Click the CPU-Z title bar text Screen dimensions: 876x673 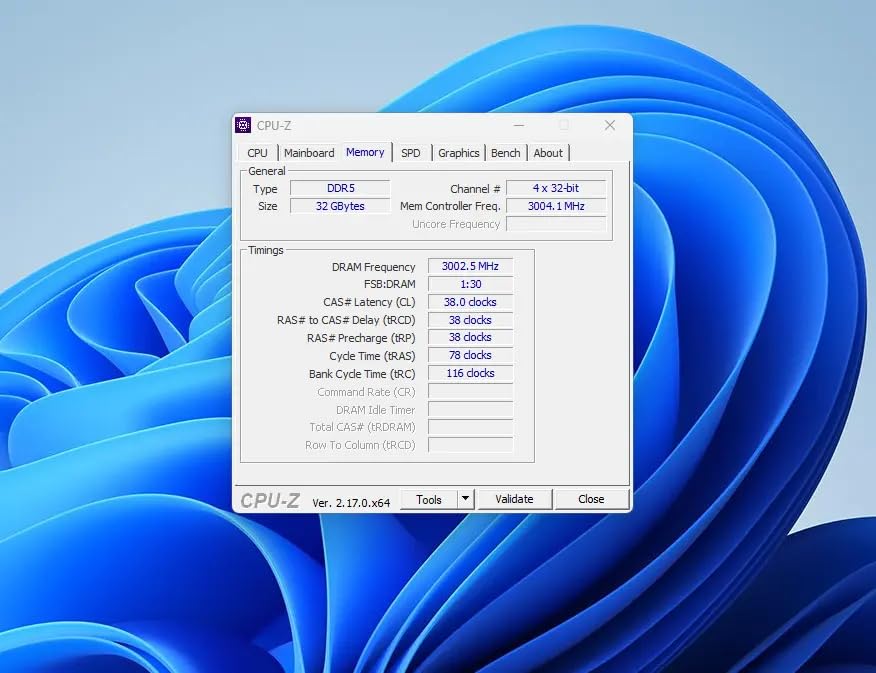(274, 126)
